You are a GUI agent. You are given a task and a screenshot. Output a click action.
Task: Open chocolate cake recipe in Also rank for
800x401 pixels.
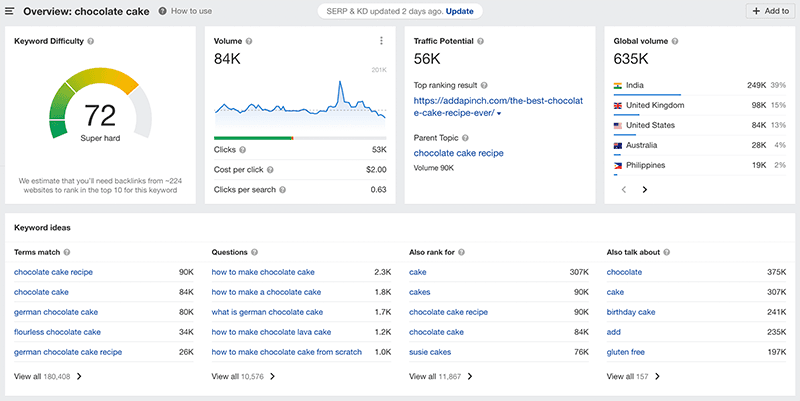(448, 312)
